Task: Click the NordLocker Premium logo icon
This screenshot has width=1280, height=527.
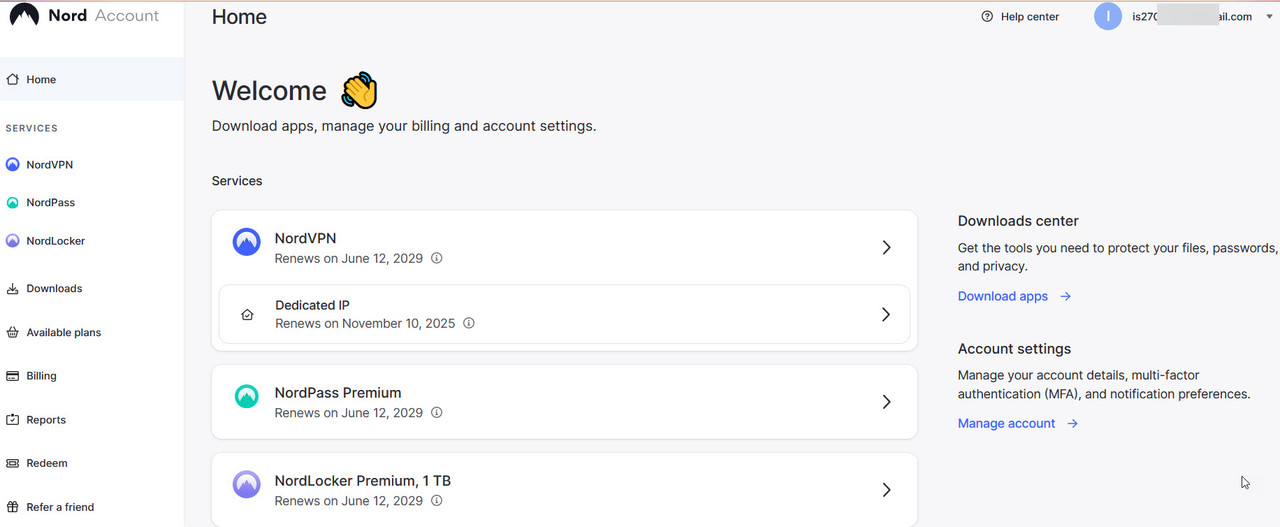Action: 247,485
